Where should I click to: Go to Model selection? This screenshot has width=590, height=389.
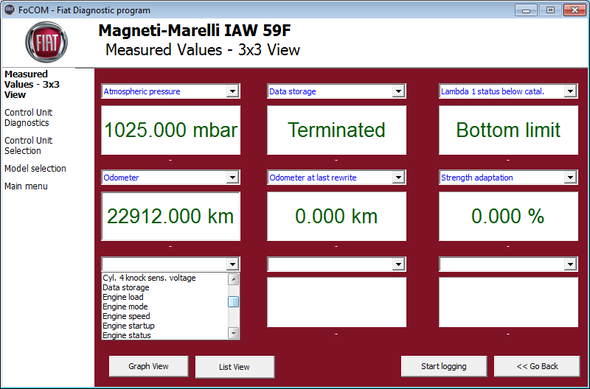(x=35, y=168)
